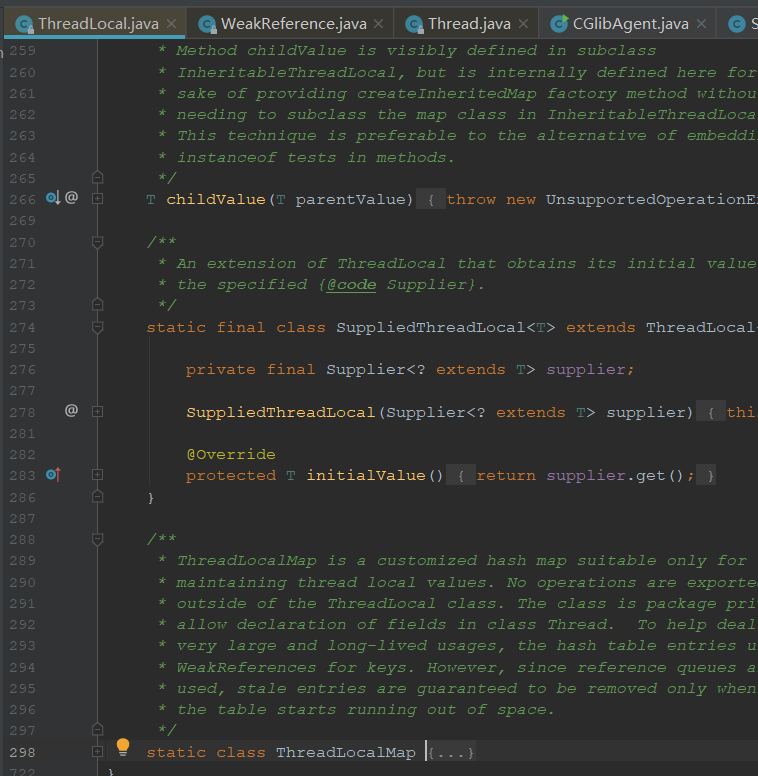Click the folded {...} placeholder after ThreadLocalMap
Viewport: 758px width, 776px height.
[451, 753]
